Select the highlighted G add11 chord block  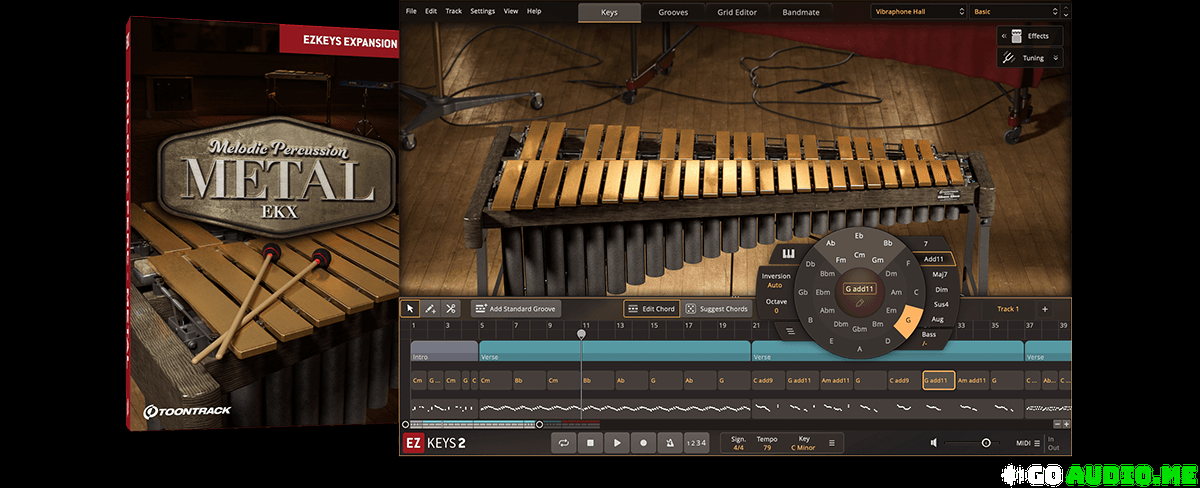coord(938,381)
